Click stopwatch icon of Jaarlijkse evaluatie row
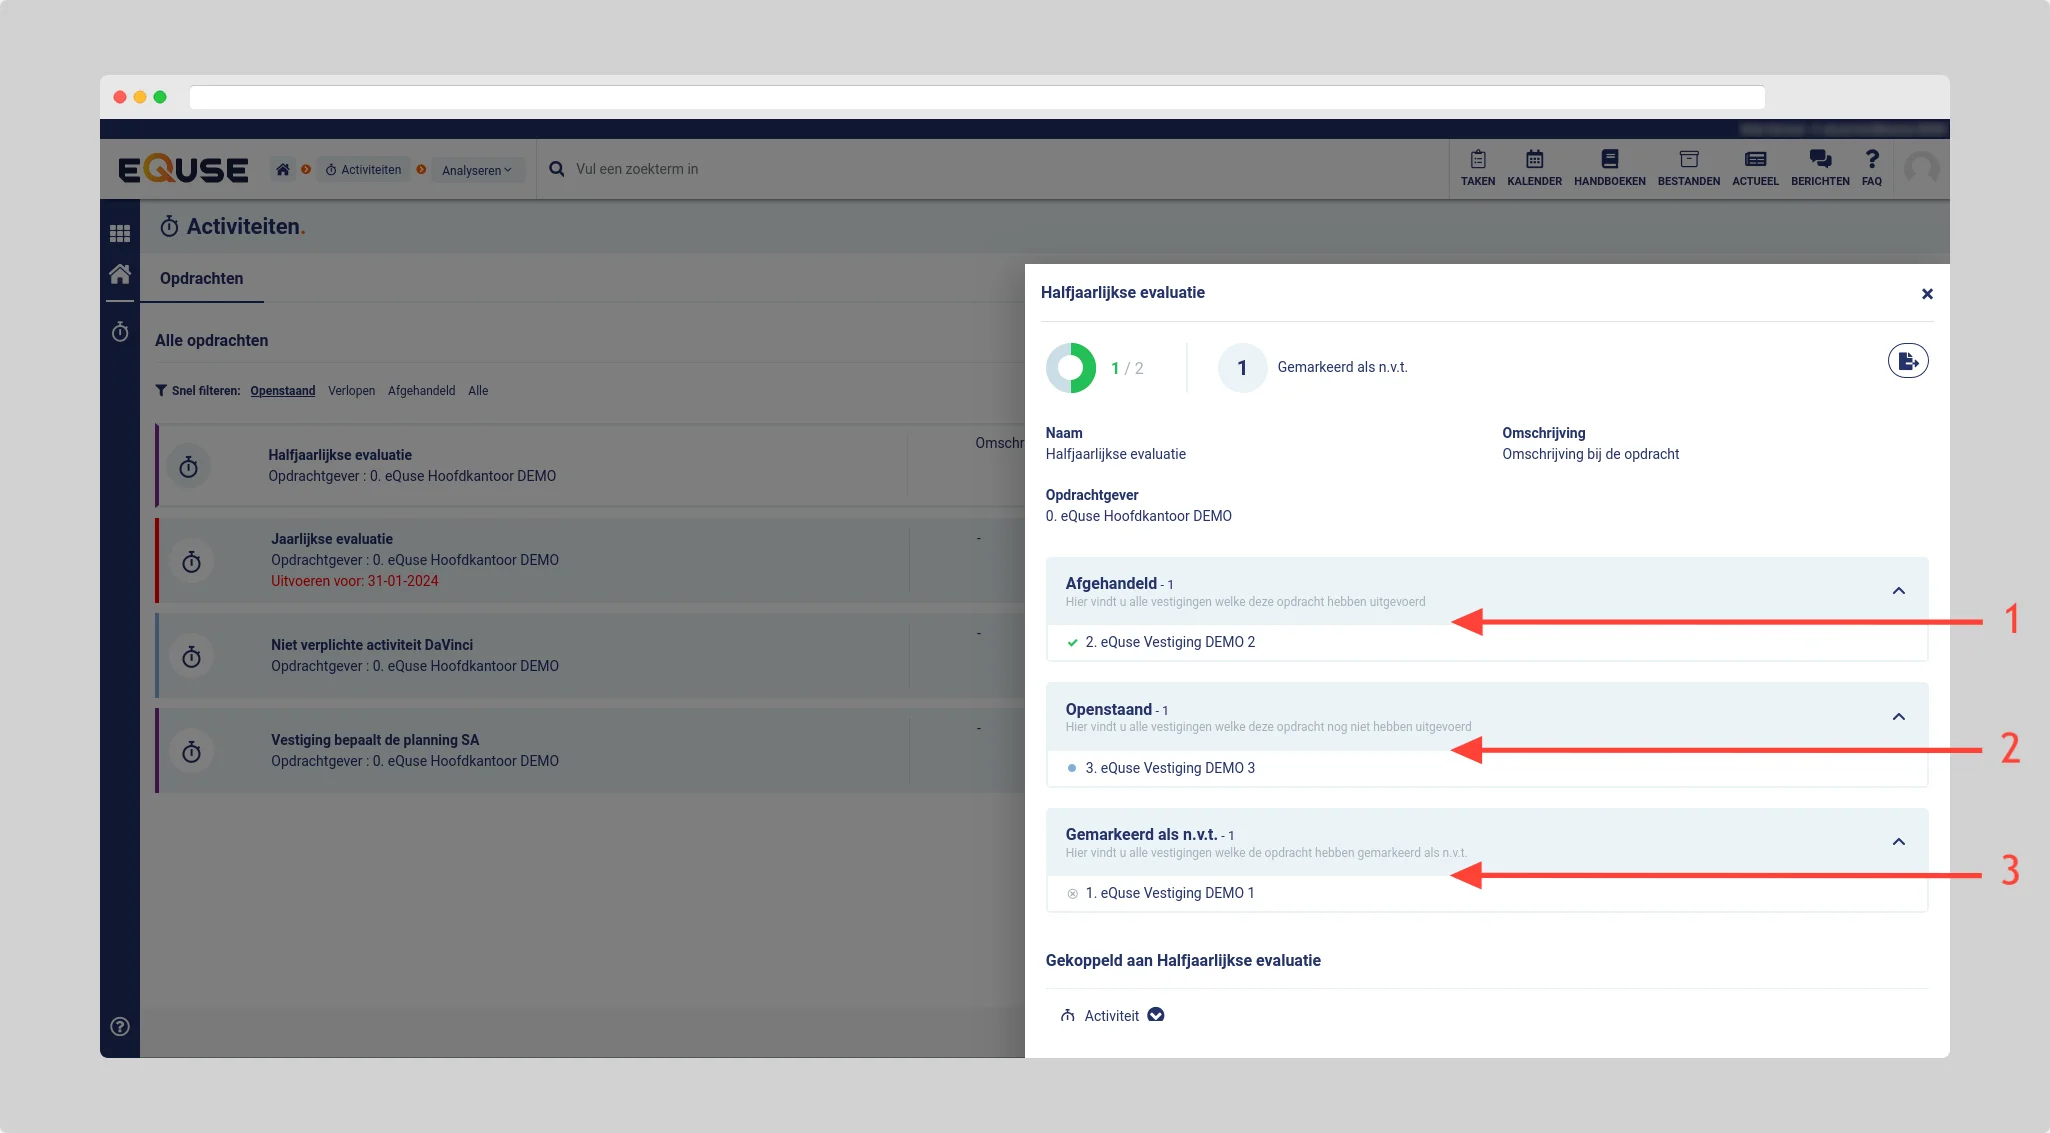Image resolution: width=2050 pixels, height=1133 pixels. (191, 561)
